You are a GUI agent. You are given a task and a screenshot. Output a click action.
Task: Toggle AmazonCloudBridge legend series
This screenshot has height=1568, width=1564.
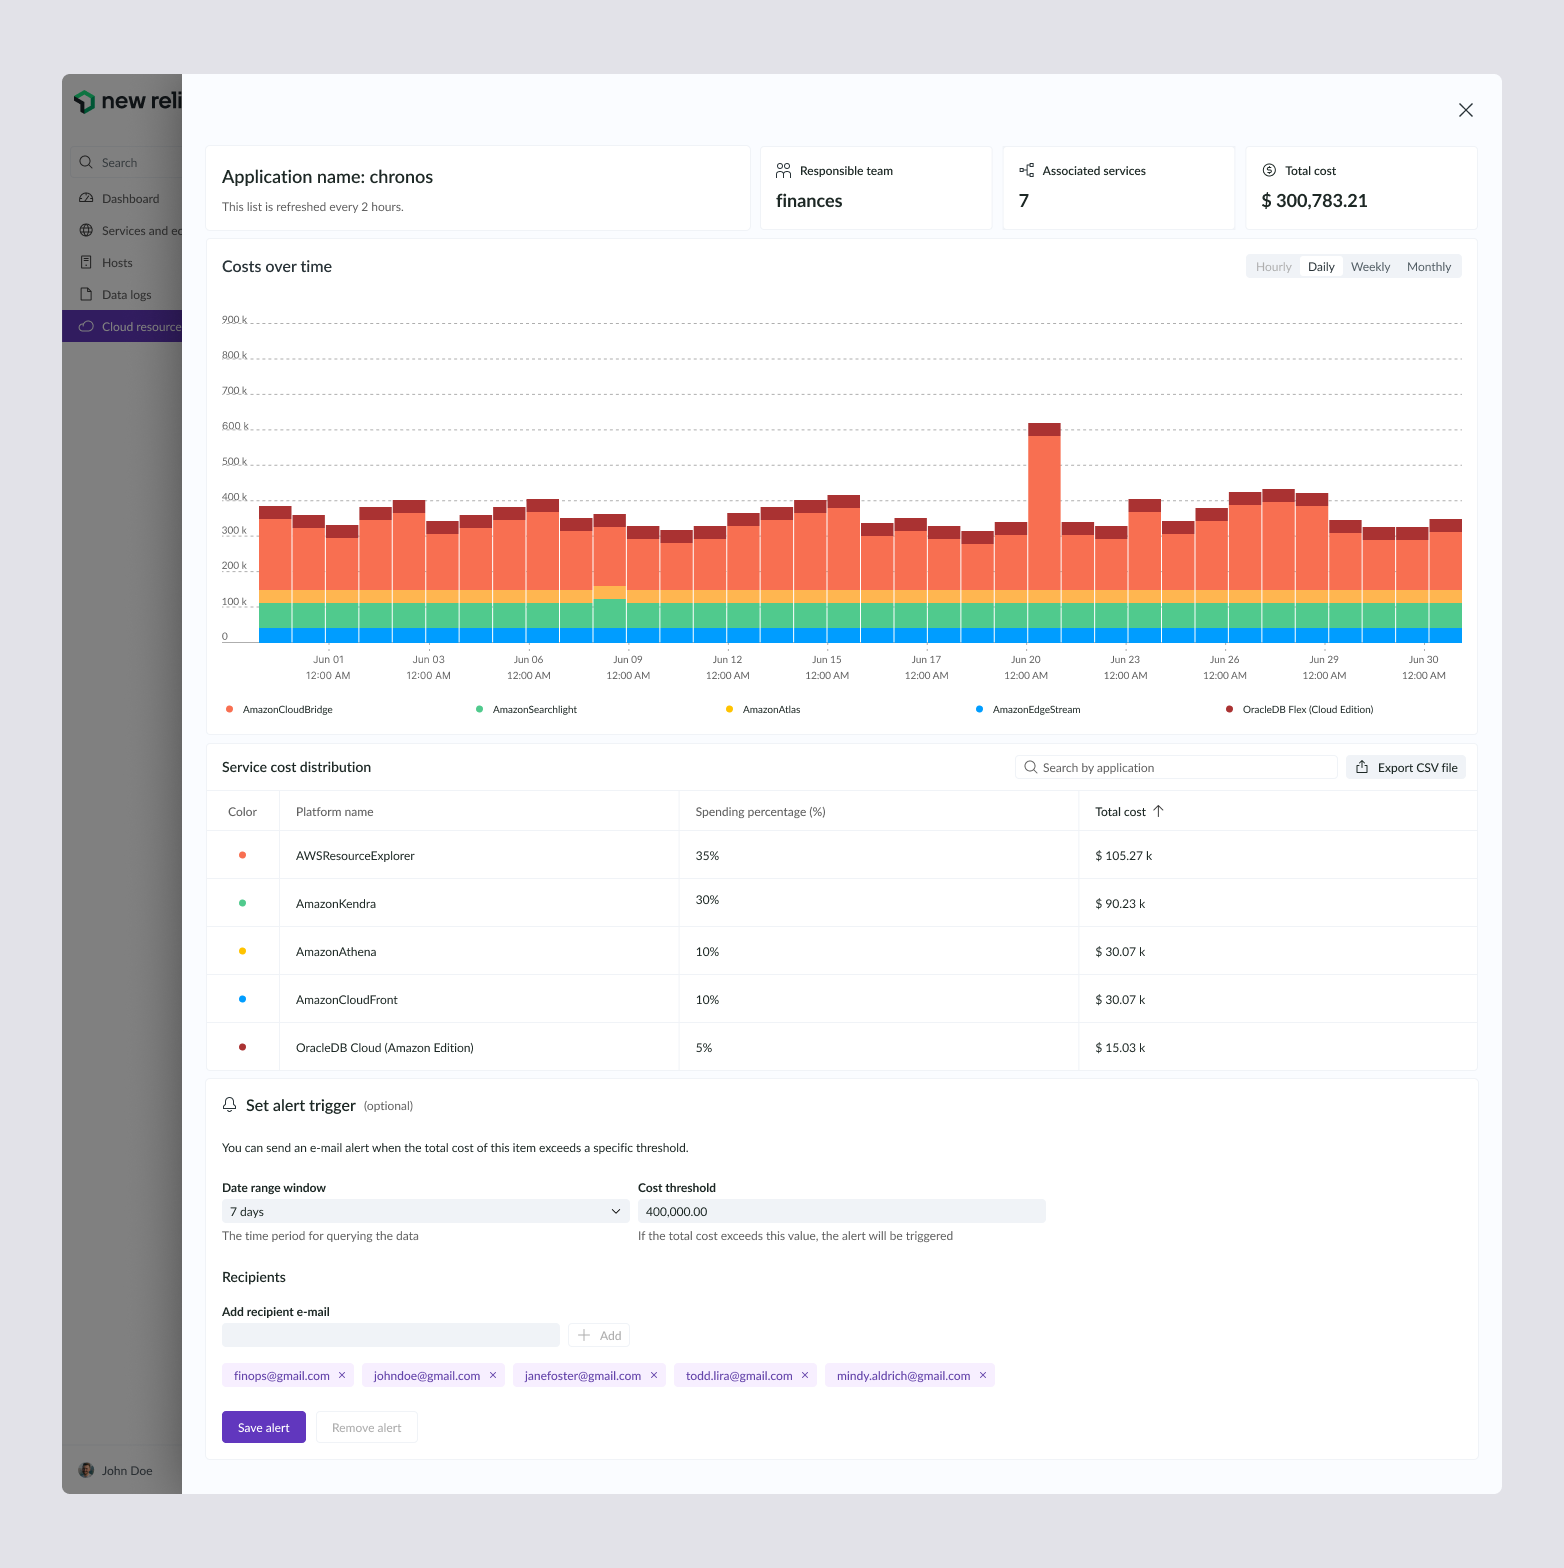click(279, 709)
